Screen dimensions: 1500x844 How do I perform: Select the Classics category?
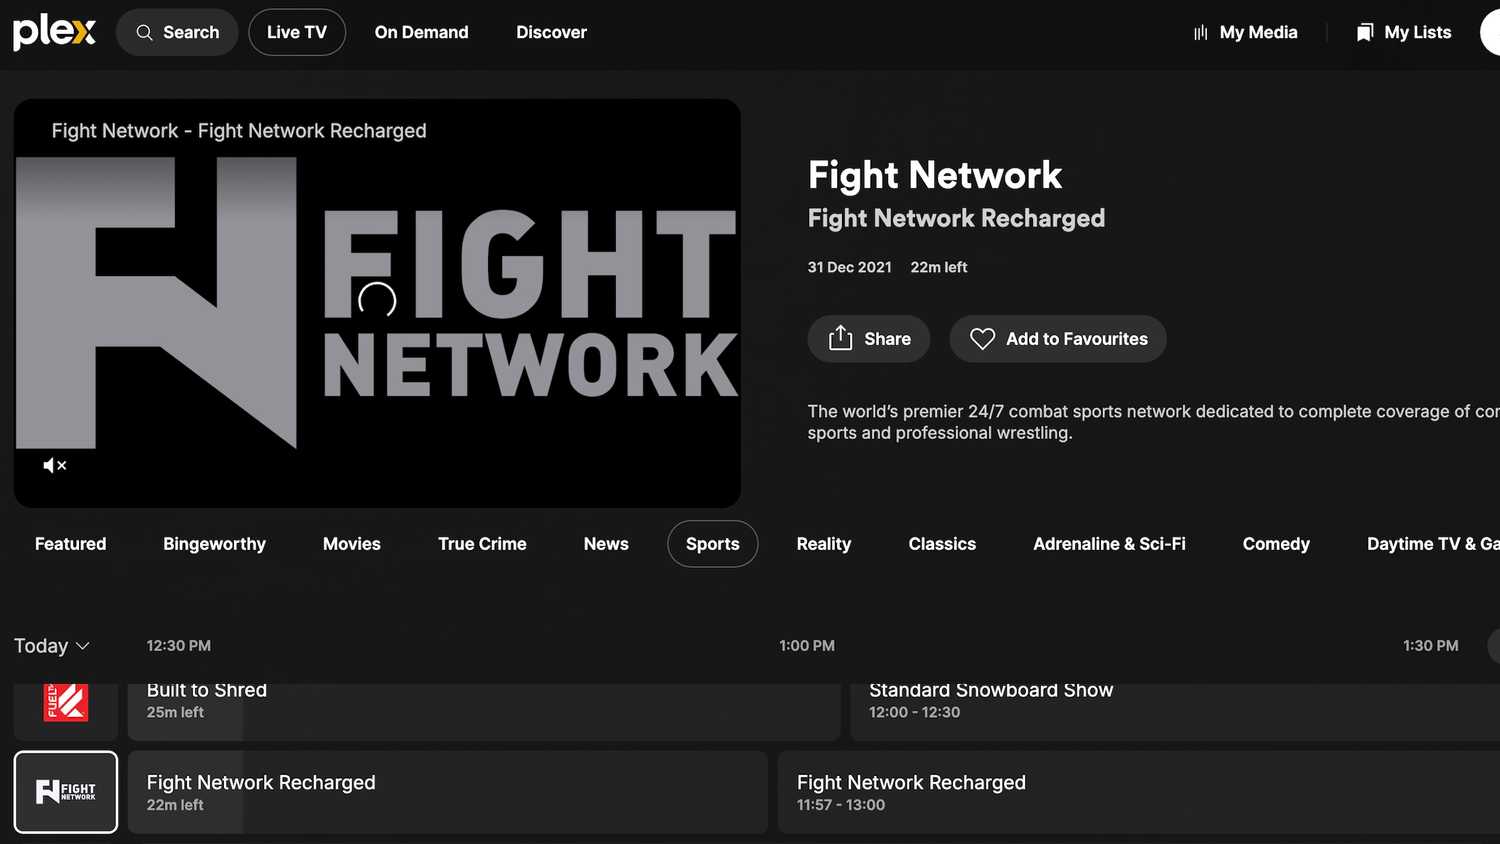[x=942, y=544]
